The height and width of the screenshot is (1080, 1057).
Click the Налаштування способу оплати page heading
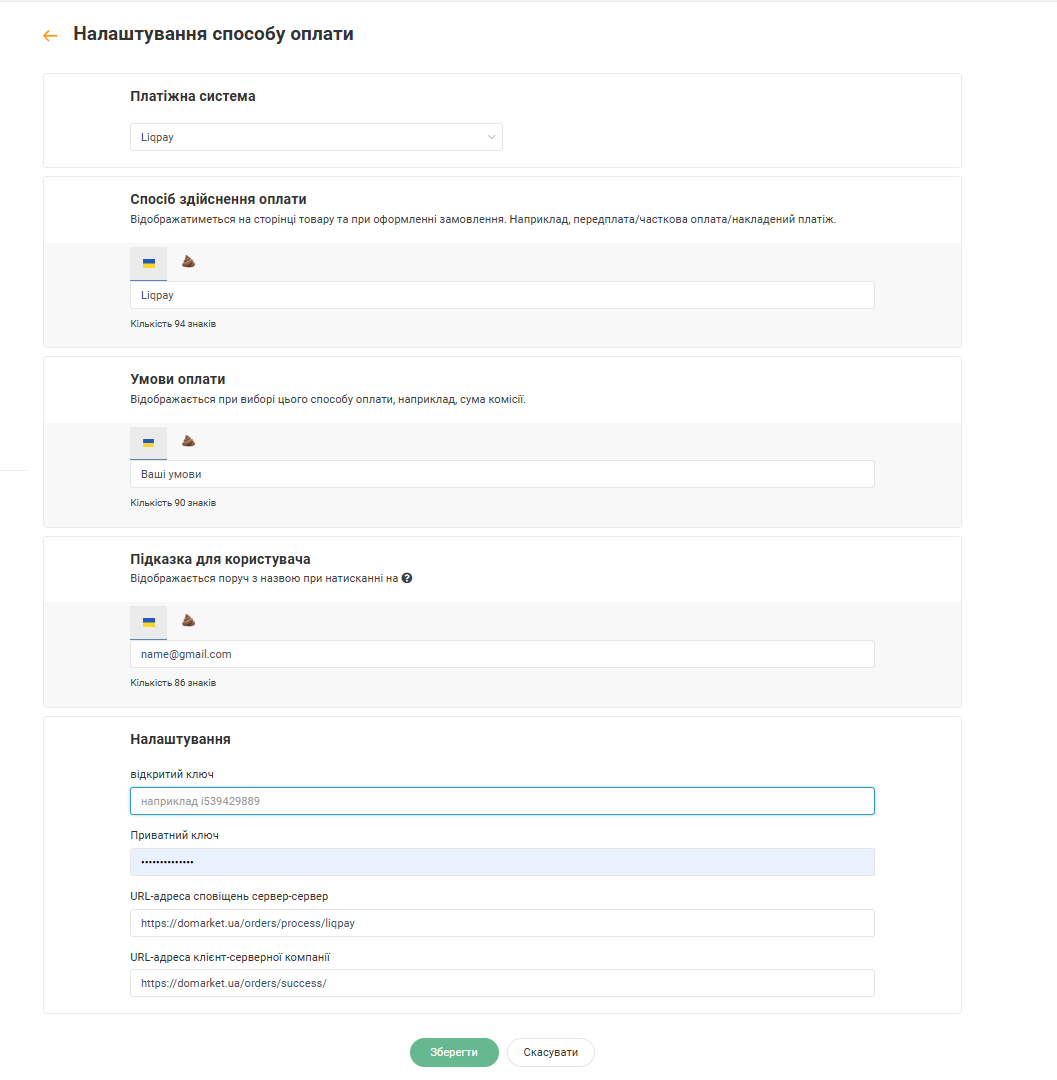[213, 34]
